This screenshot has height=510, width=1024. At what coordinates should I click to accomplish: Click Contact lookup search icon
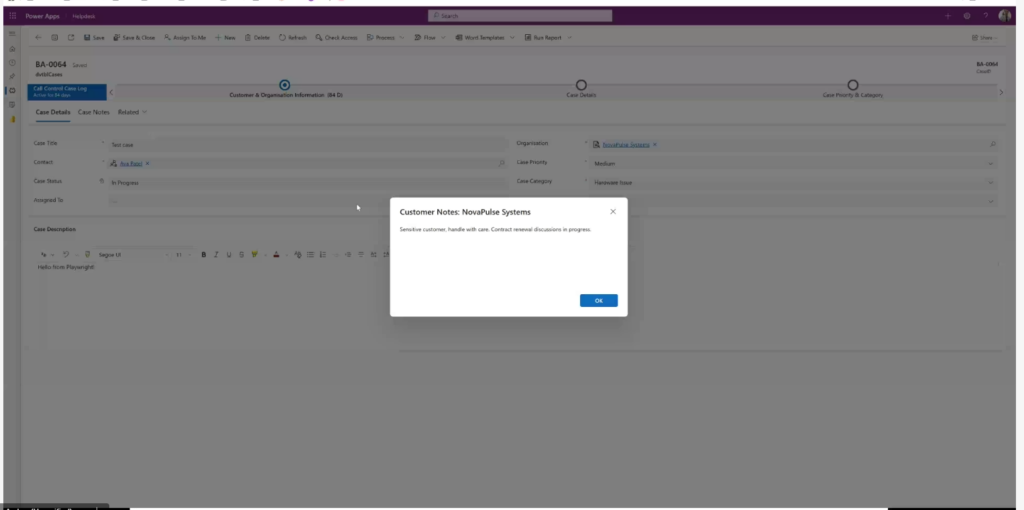click(x=502, y=163)
